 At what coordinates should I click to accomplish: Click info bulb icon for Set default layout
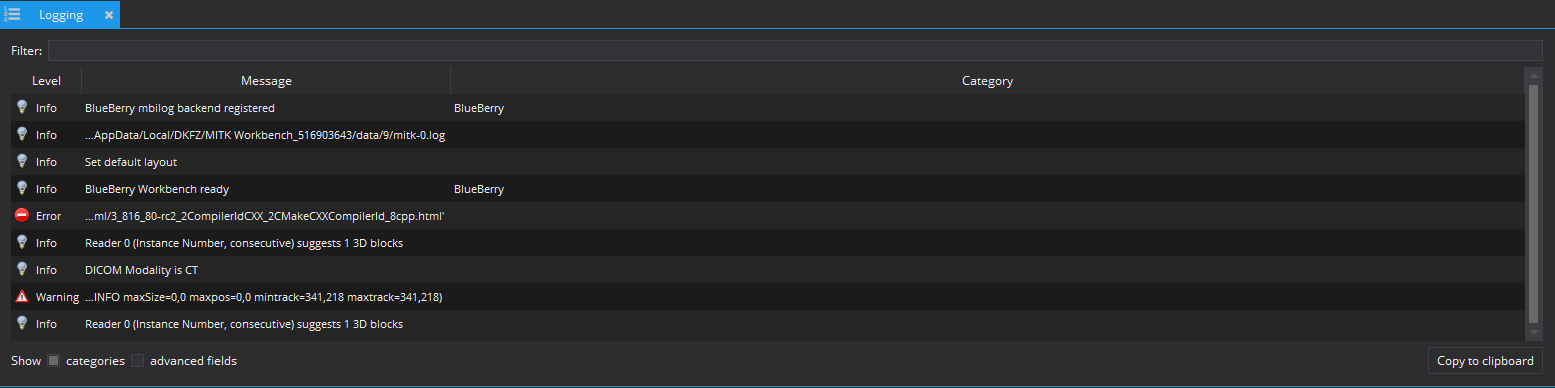pyautogui.click(x=22, y=162)
